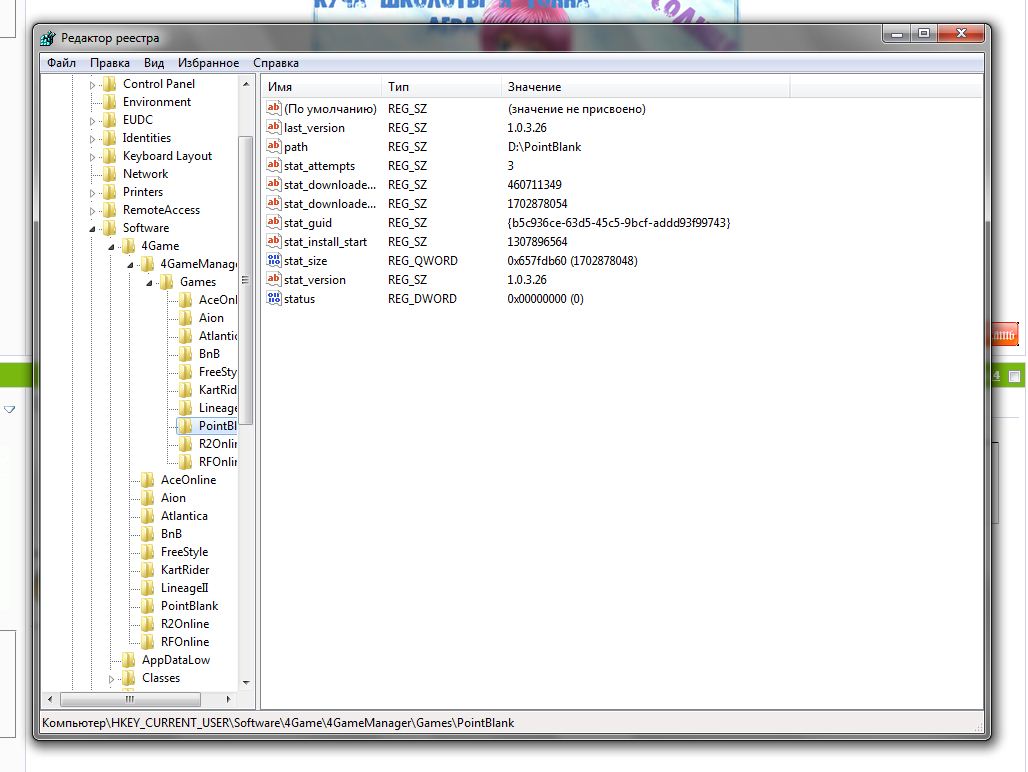Open the Файл menu
This screenshot has width=1028, height=772.
tap(61, 63)
